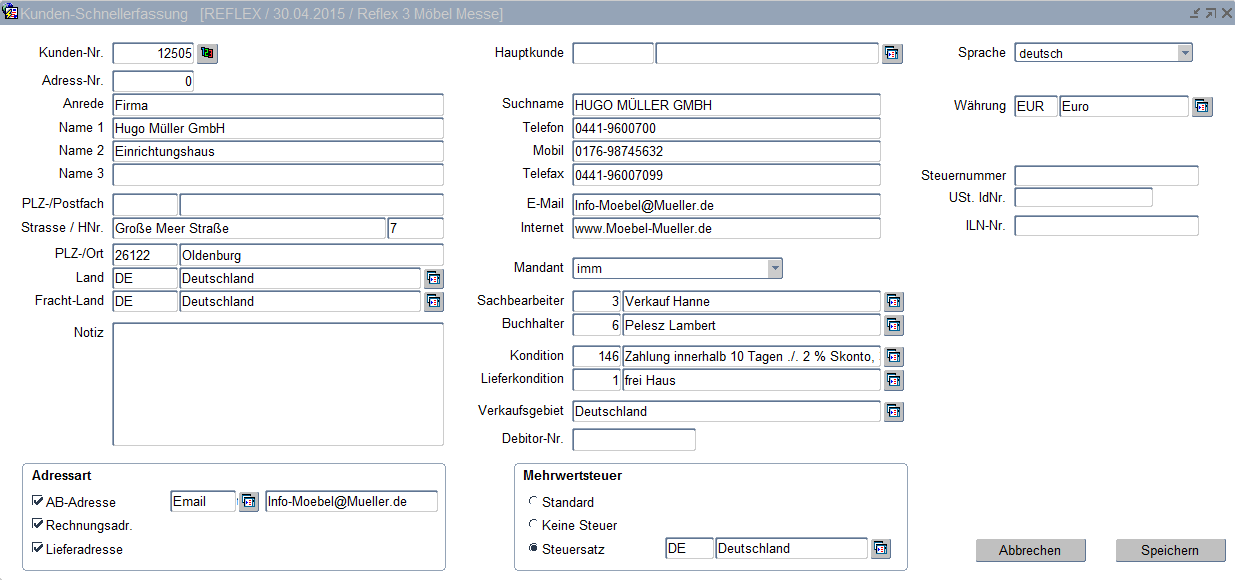Select the Standard Mehrwertsteuer radio button
Image resolution: width=1235 pixels, height=580 pixels.
(x=533, y=501)
